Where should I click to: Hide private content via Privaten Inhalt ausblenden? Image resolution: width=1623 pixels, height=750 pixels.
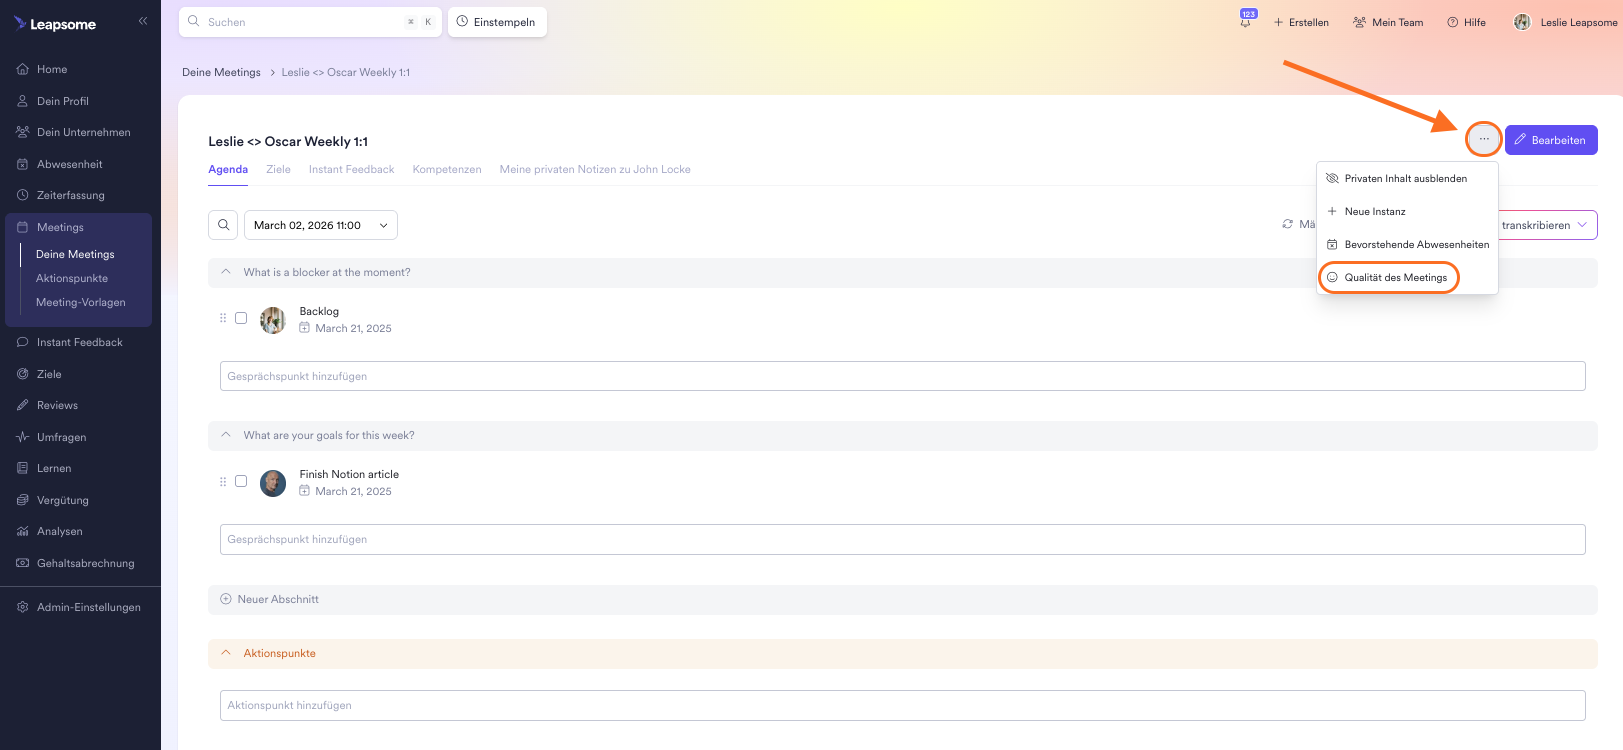1405,179
